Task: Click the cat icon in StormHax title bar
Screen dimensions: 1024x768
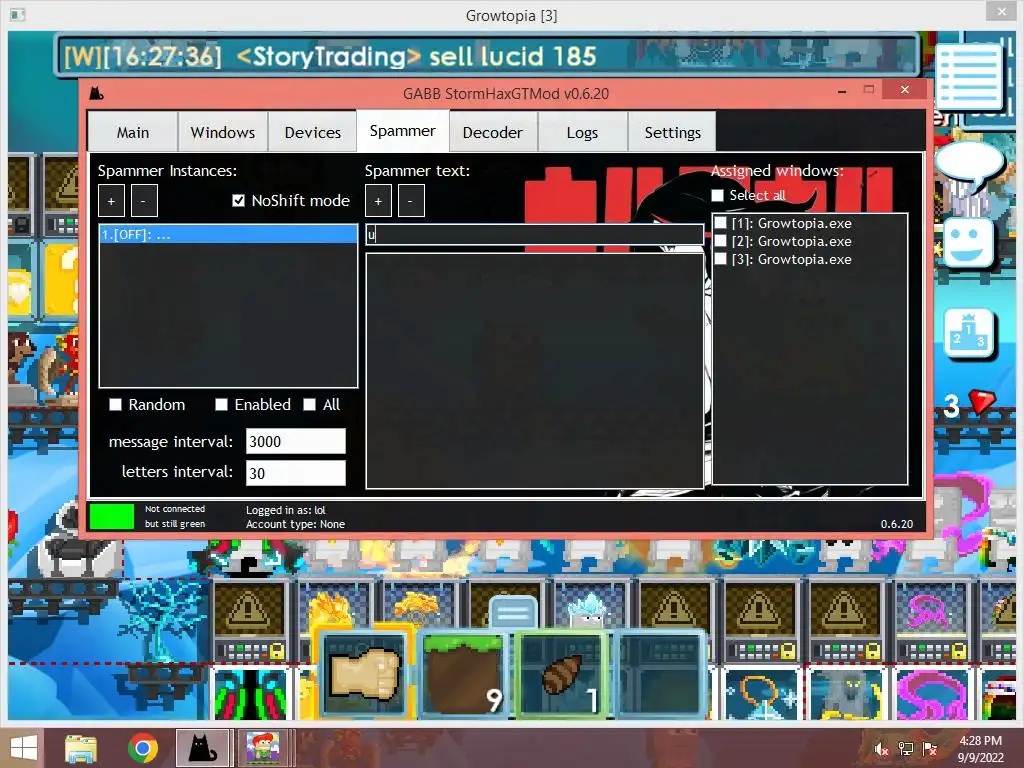Action: (97, 93)
